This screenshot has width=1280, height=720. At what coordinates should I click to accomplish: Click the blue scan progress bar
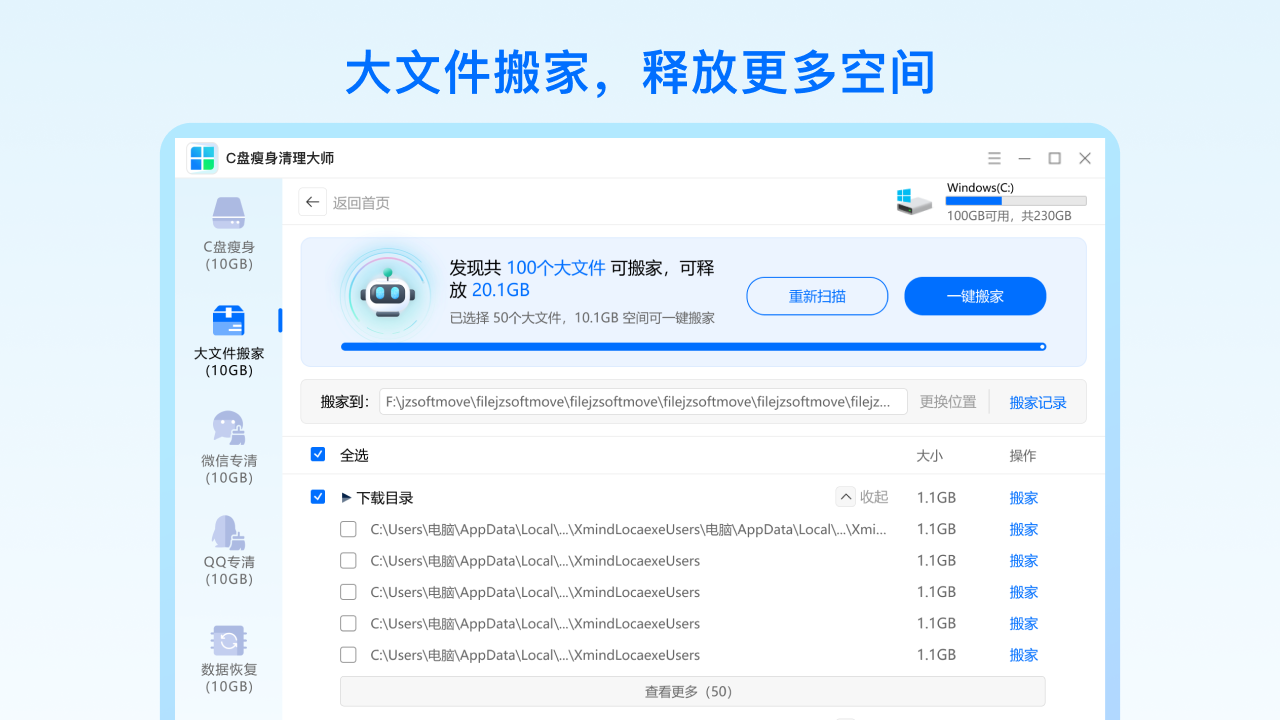tap(692, 347)
